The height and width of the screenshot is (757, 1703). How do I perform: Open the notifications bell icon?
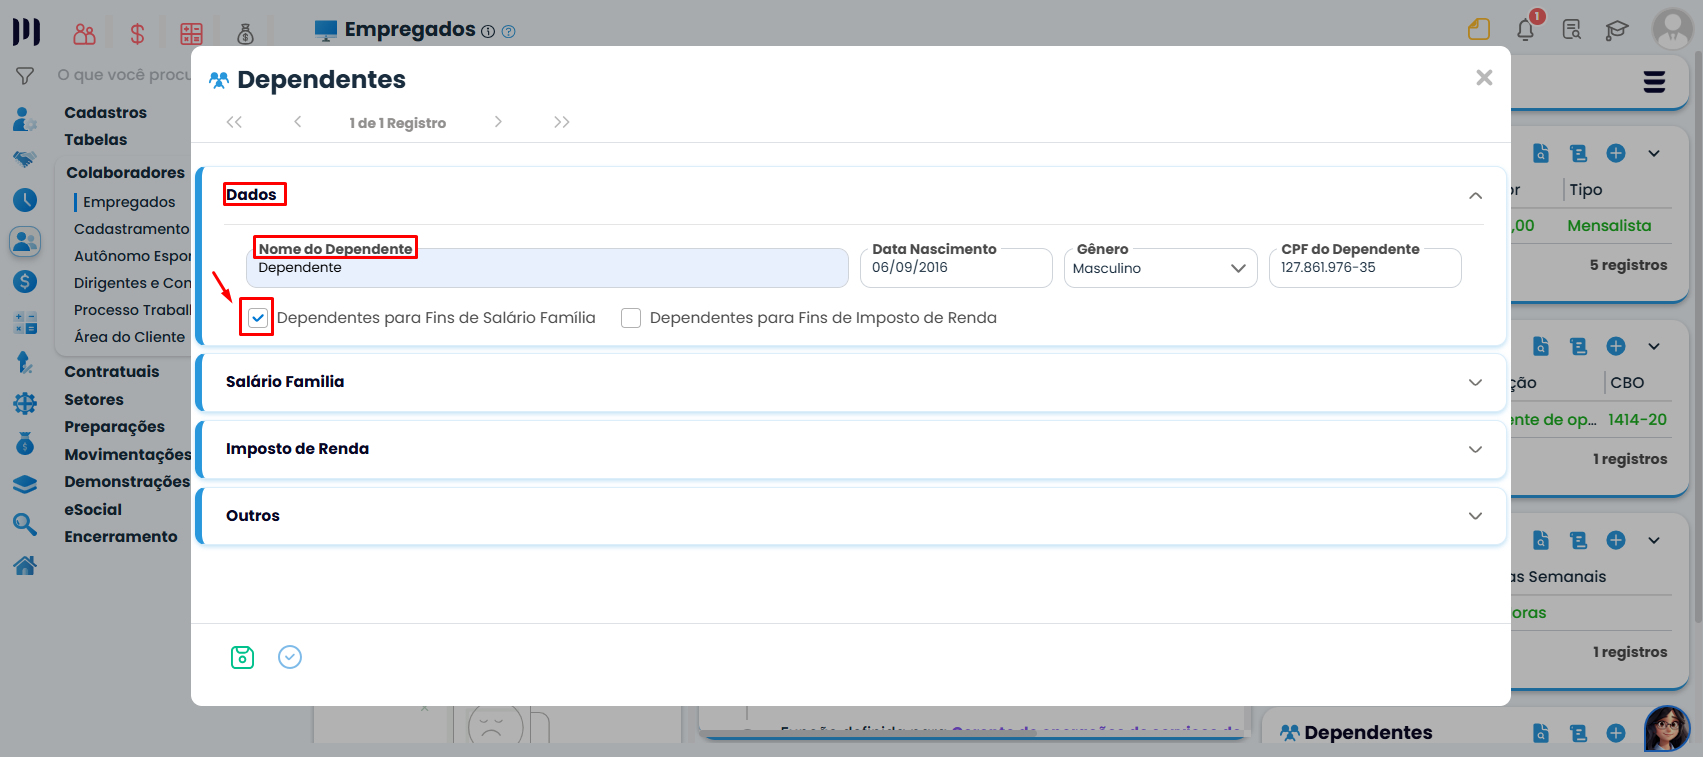click(1525, 30)
